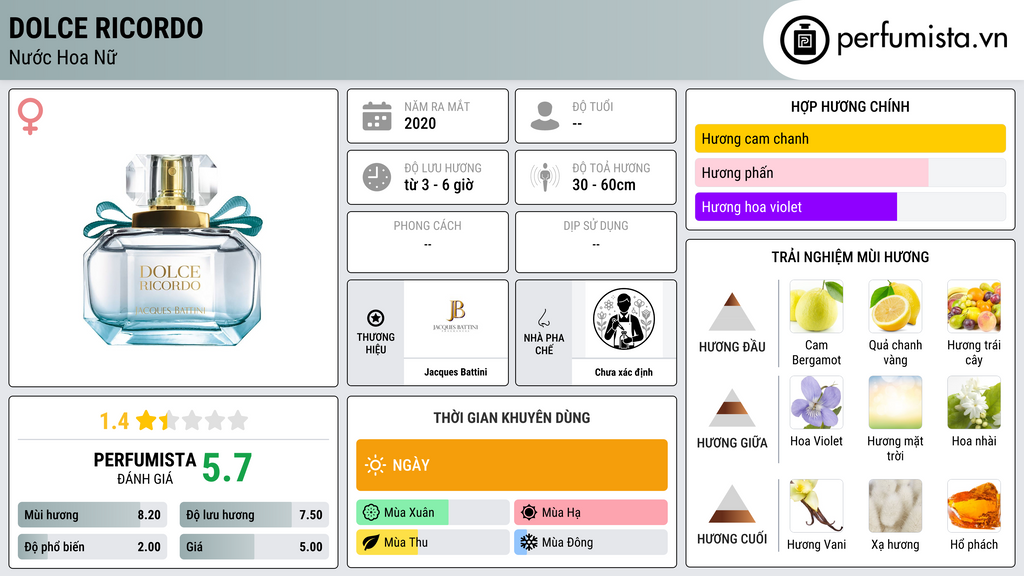Click the Thời gian khuyên dùng heading
This screenshot has height=576, width=1024.
[512, 418]
